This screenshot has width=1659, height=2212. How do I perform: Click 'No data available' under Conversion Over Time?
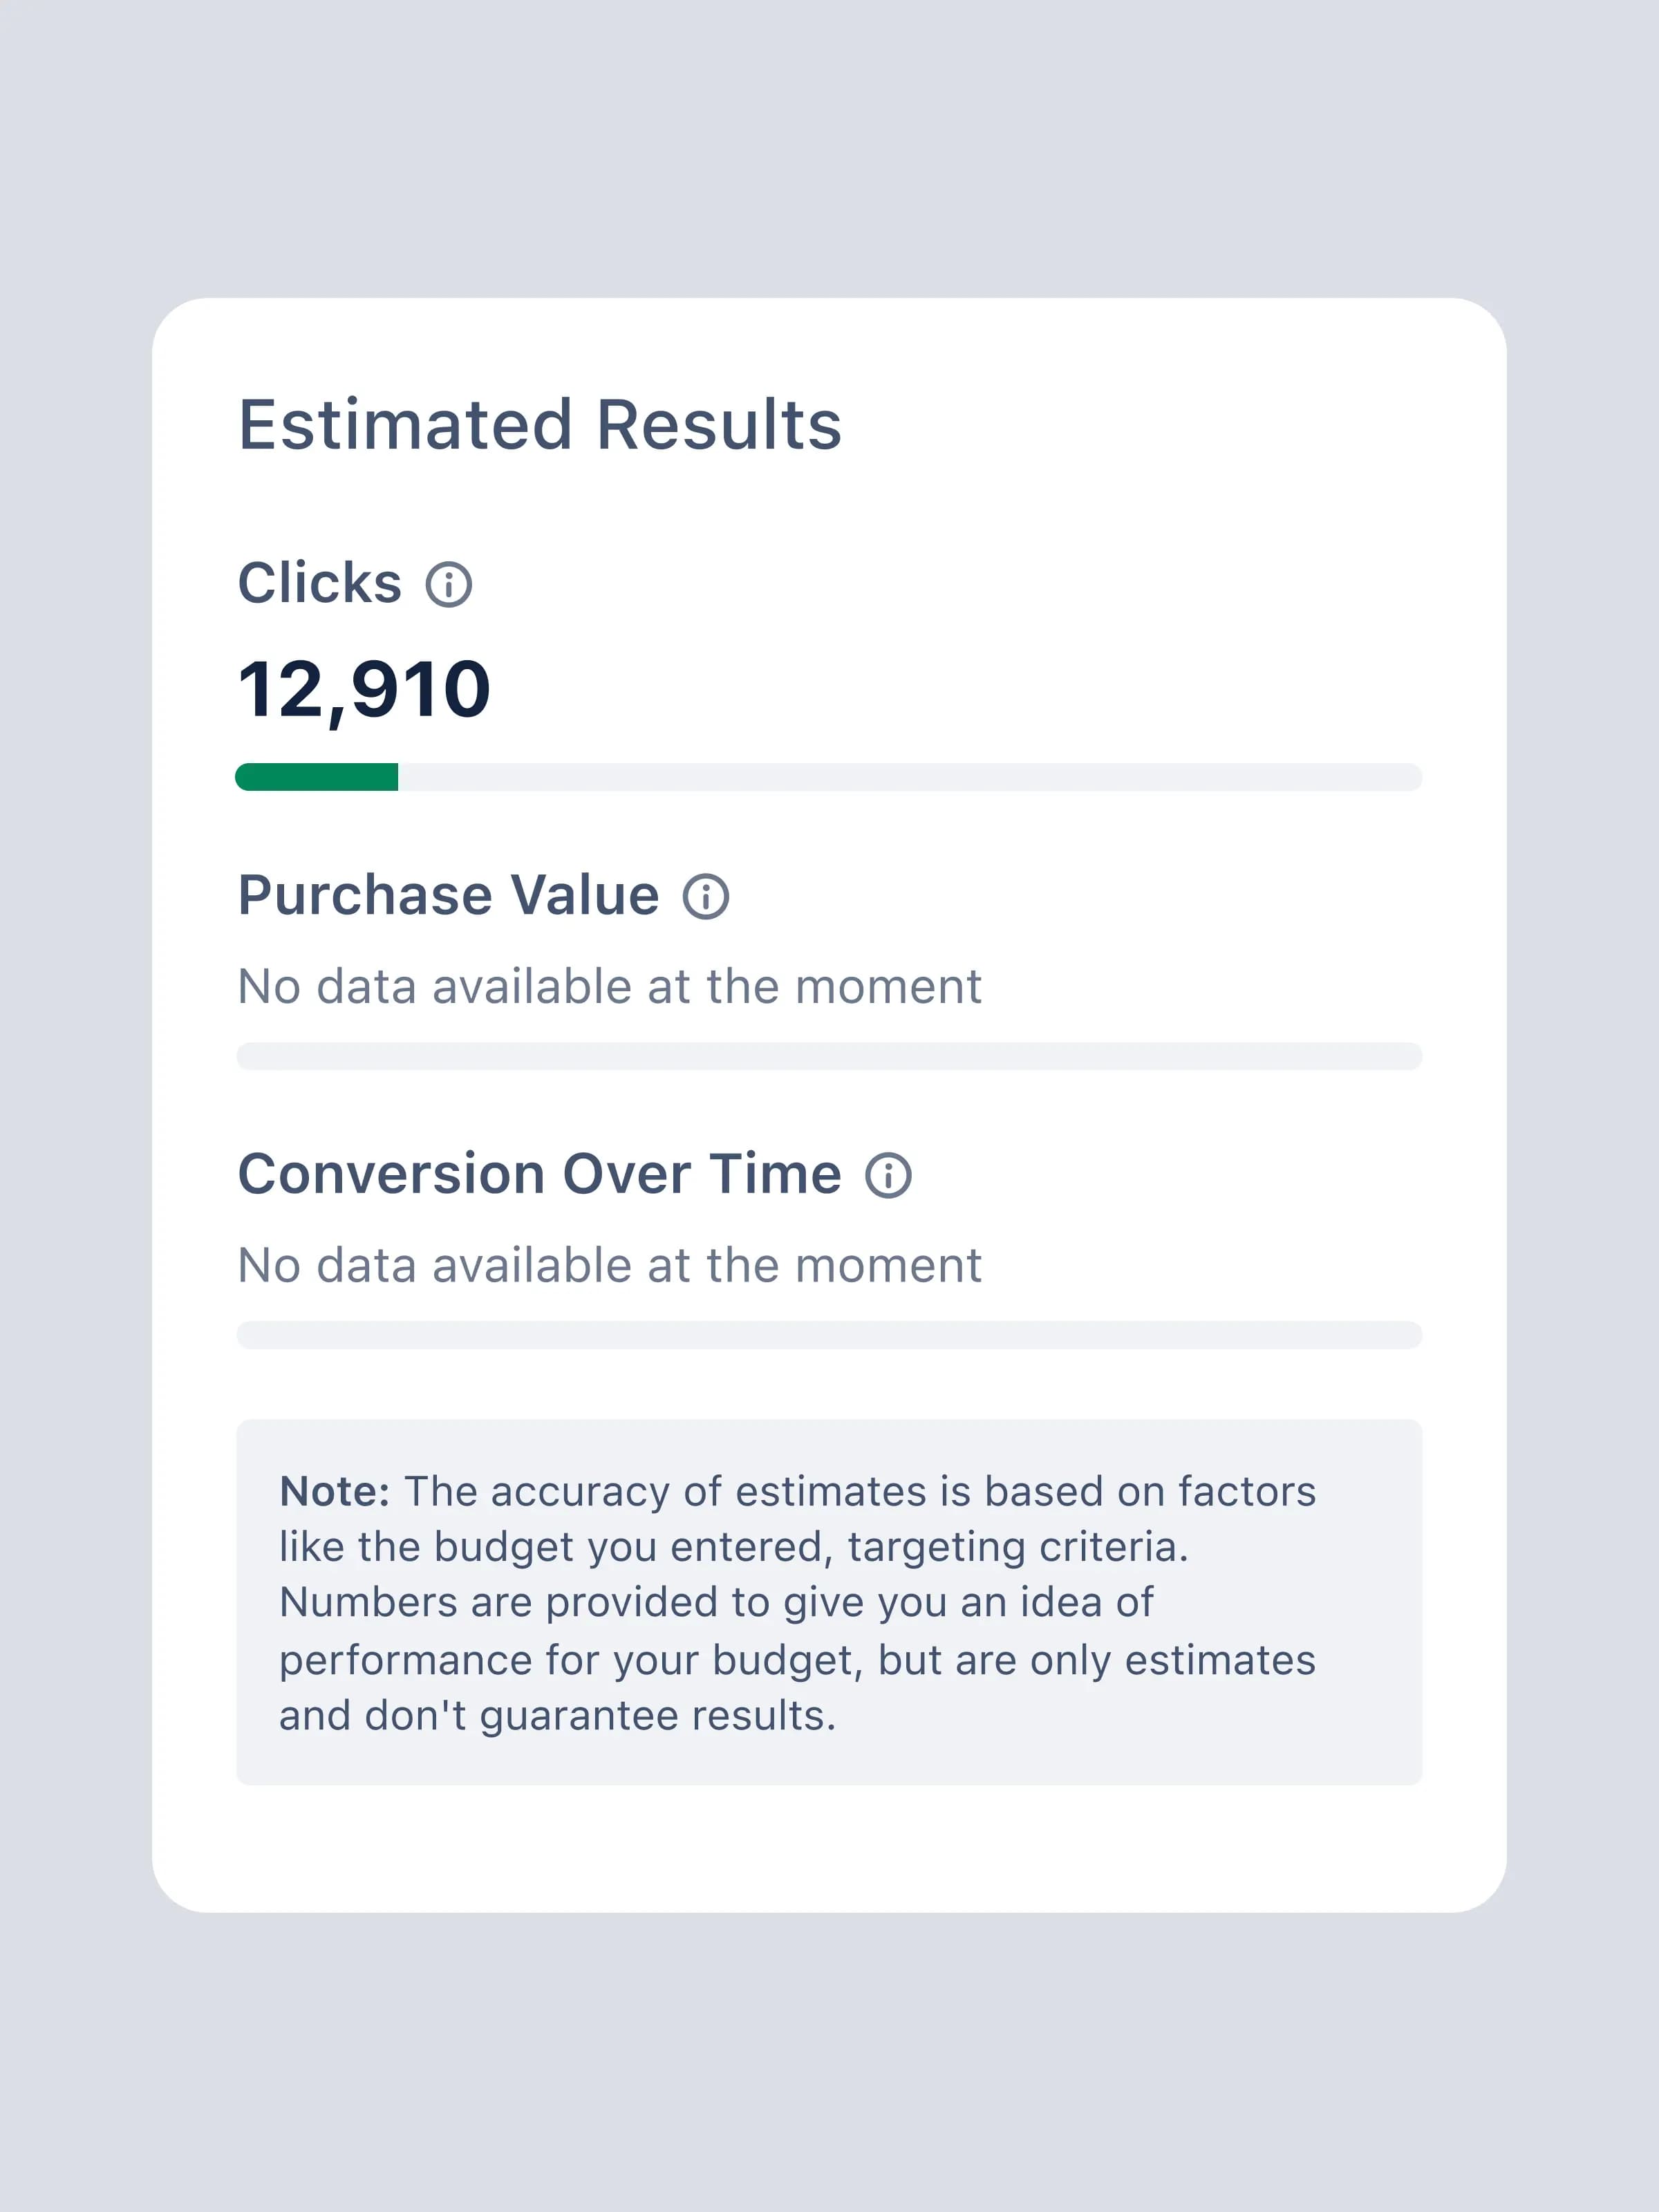click(x=610, y=1266)
